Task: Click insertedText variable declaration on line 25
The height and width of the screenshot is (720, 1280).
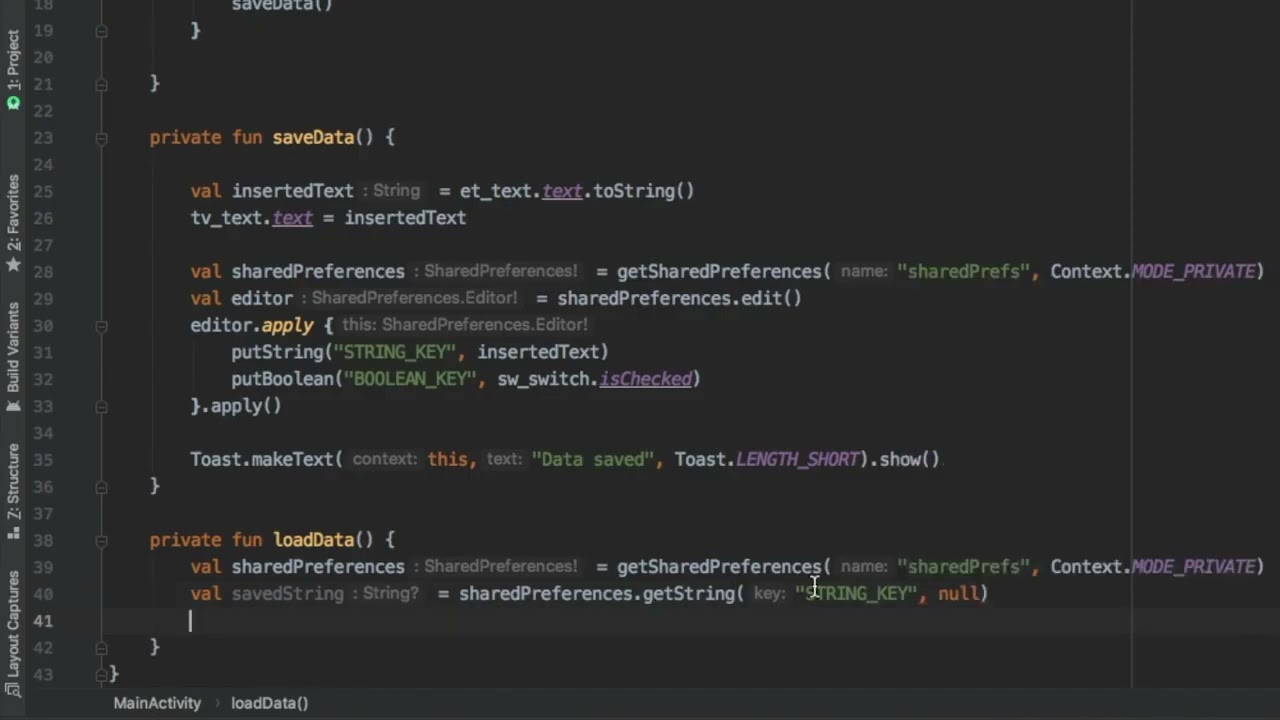Action: coord(292,191)
